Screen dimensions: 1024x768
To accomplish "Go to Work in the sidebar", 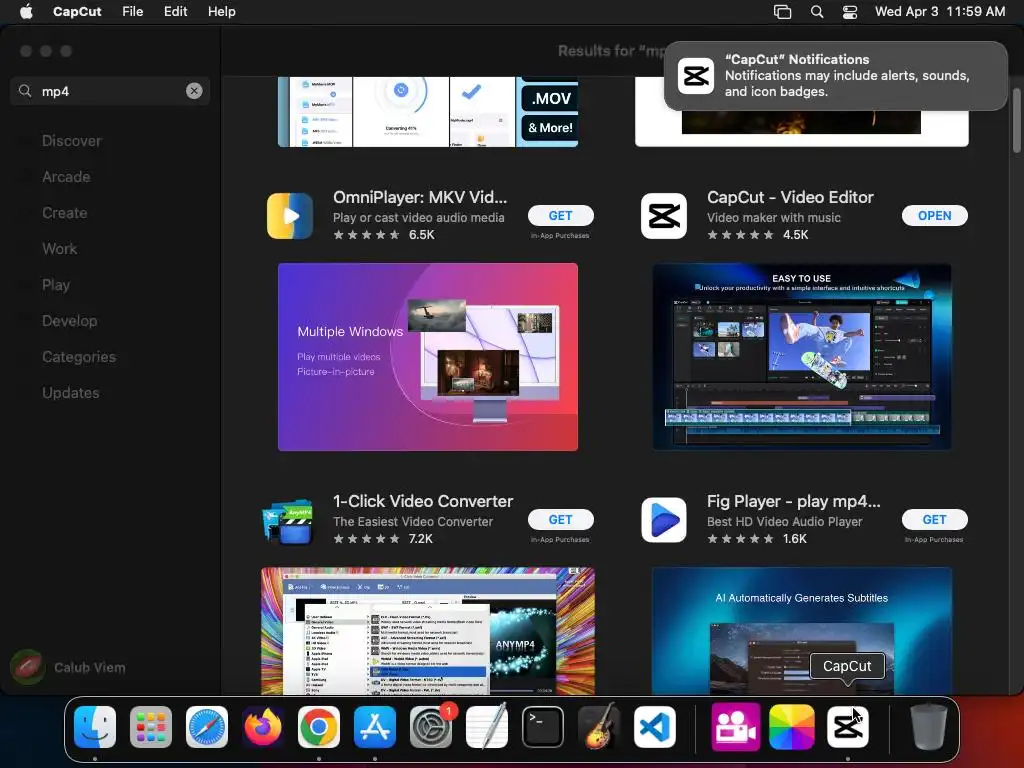I will (59, 249).
